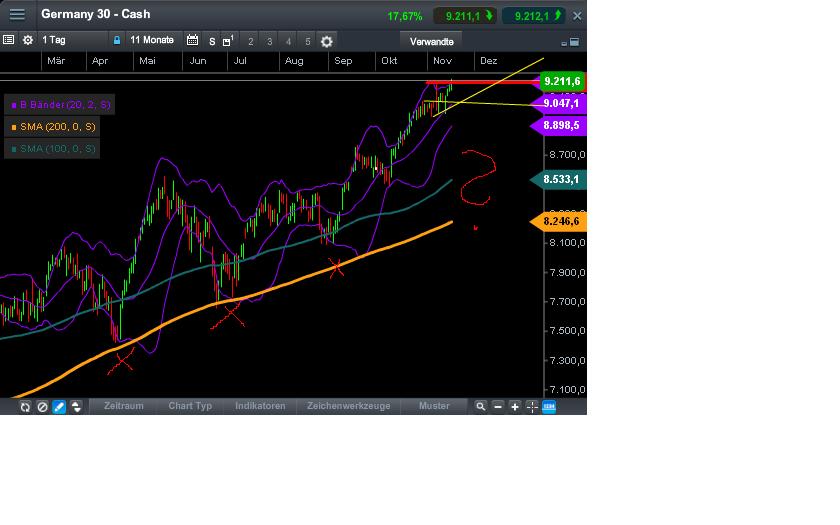Toggle the blue lock icon before 11 Monate
The image size is (840, 525).
click(116, 40)
